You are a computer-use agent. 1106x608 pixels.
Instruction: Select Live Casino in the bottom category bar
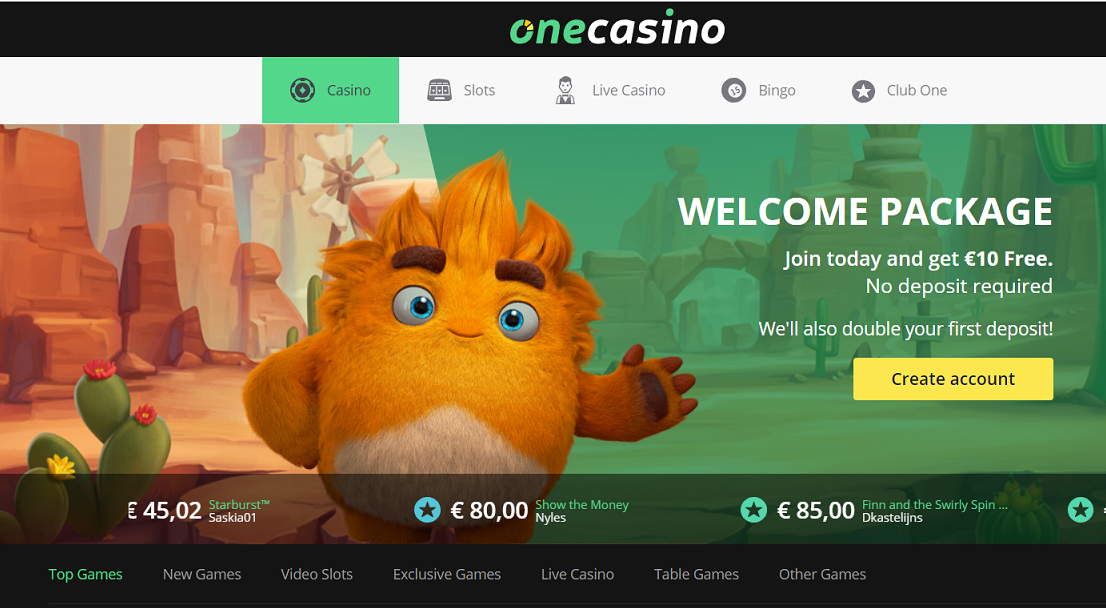(x=577, y=574)
